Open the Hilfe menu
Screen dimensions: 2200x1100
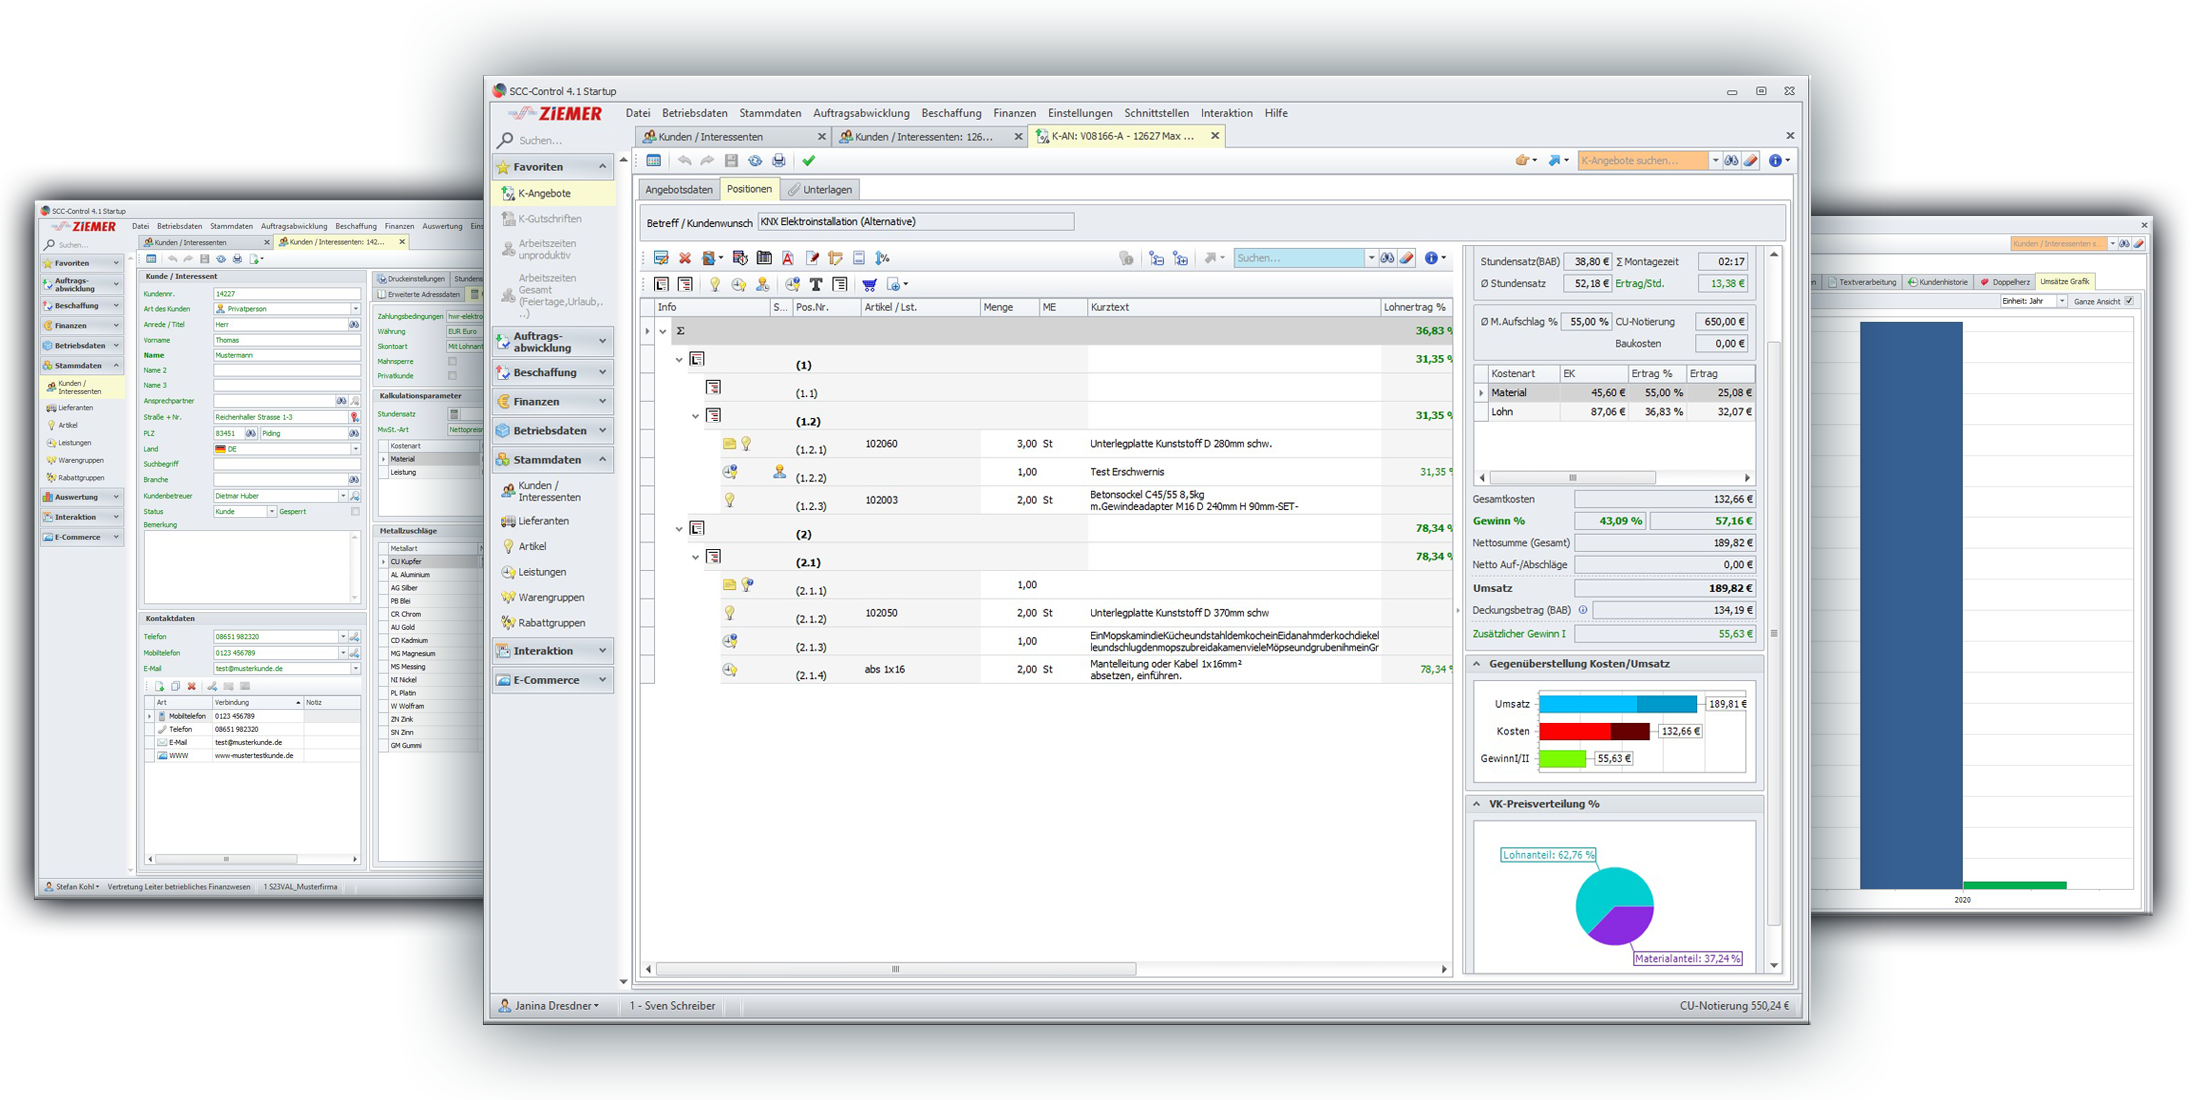(x=1276, y=114)
